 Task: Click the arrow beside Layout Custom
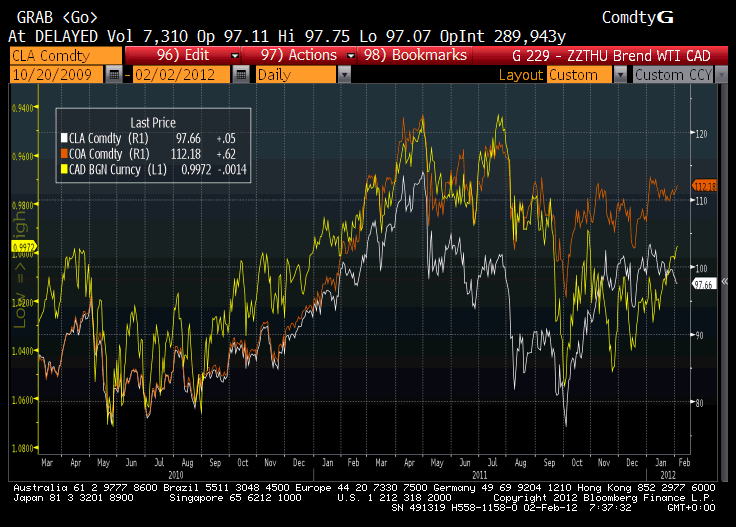coord(620,75)
